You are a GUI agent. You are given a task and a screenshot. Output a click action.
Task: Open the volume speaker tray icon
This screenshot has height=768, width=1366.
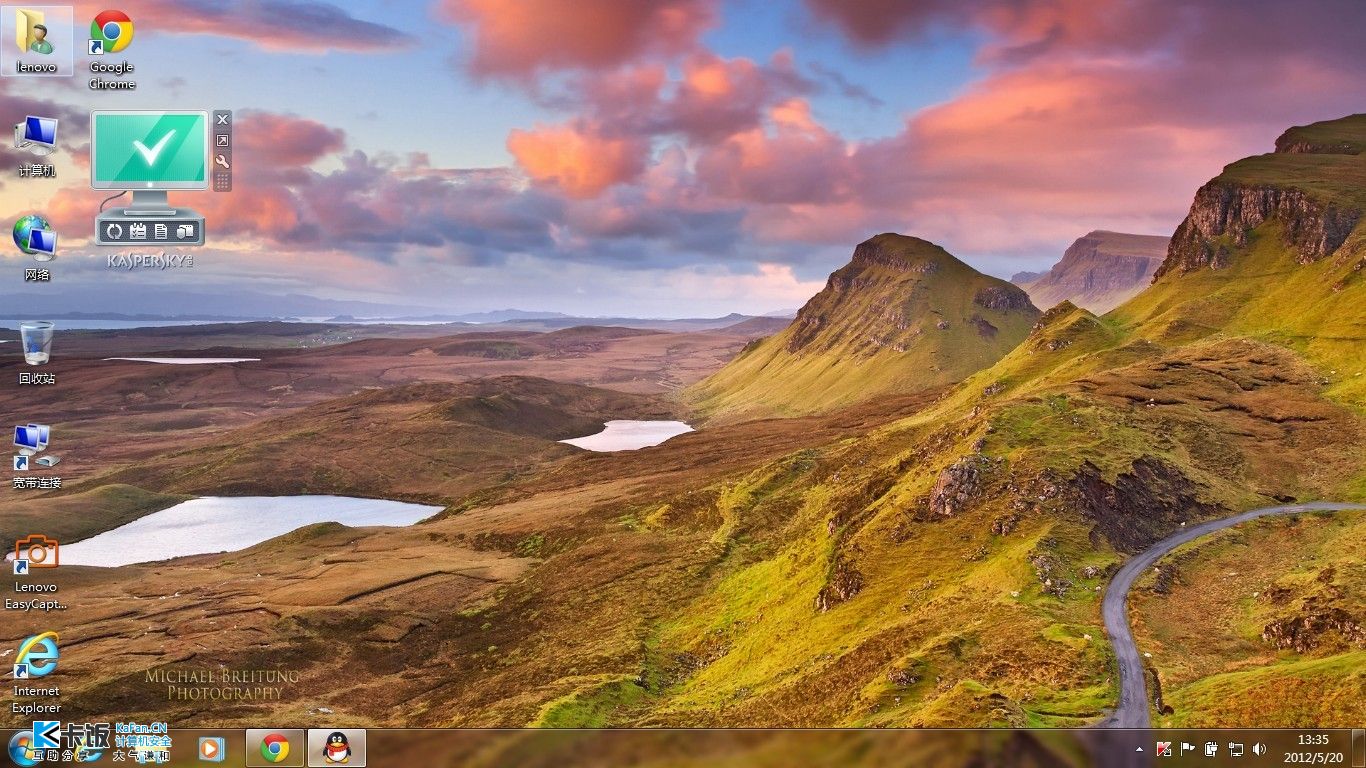tap(1260, 749)
